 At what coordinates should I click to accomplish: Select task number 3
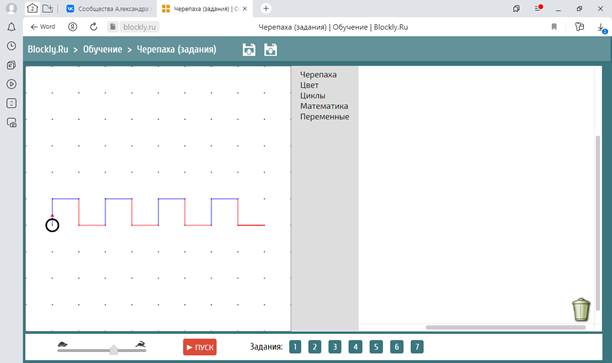335,347
